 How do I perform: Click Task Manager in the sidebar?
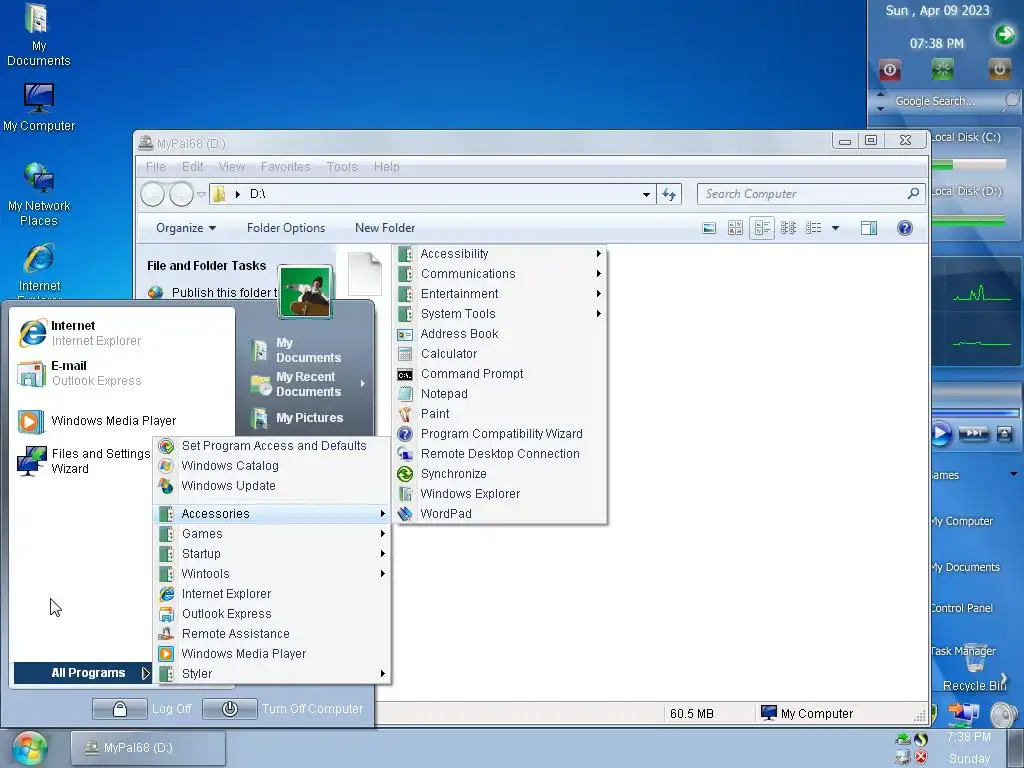[x=963, y=651]
